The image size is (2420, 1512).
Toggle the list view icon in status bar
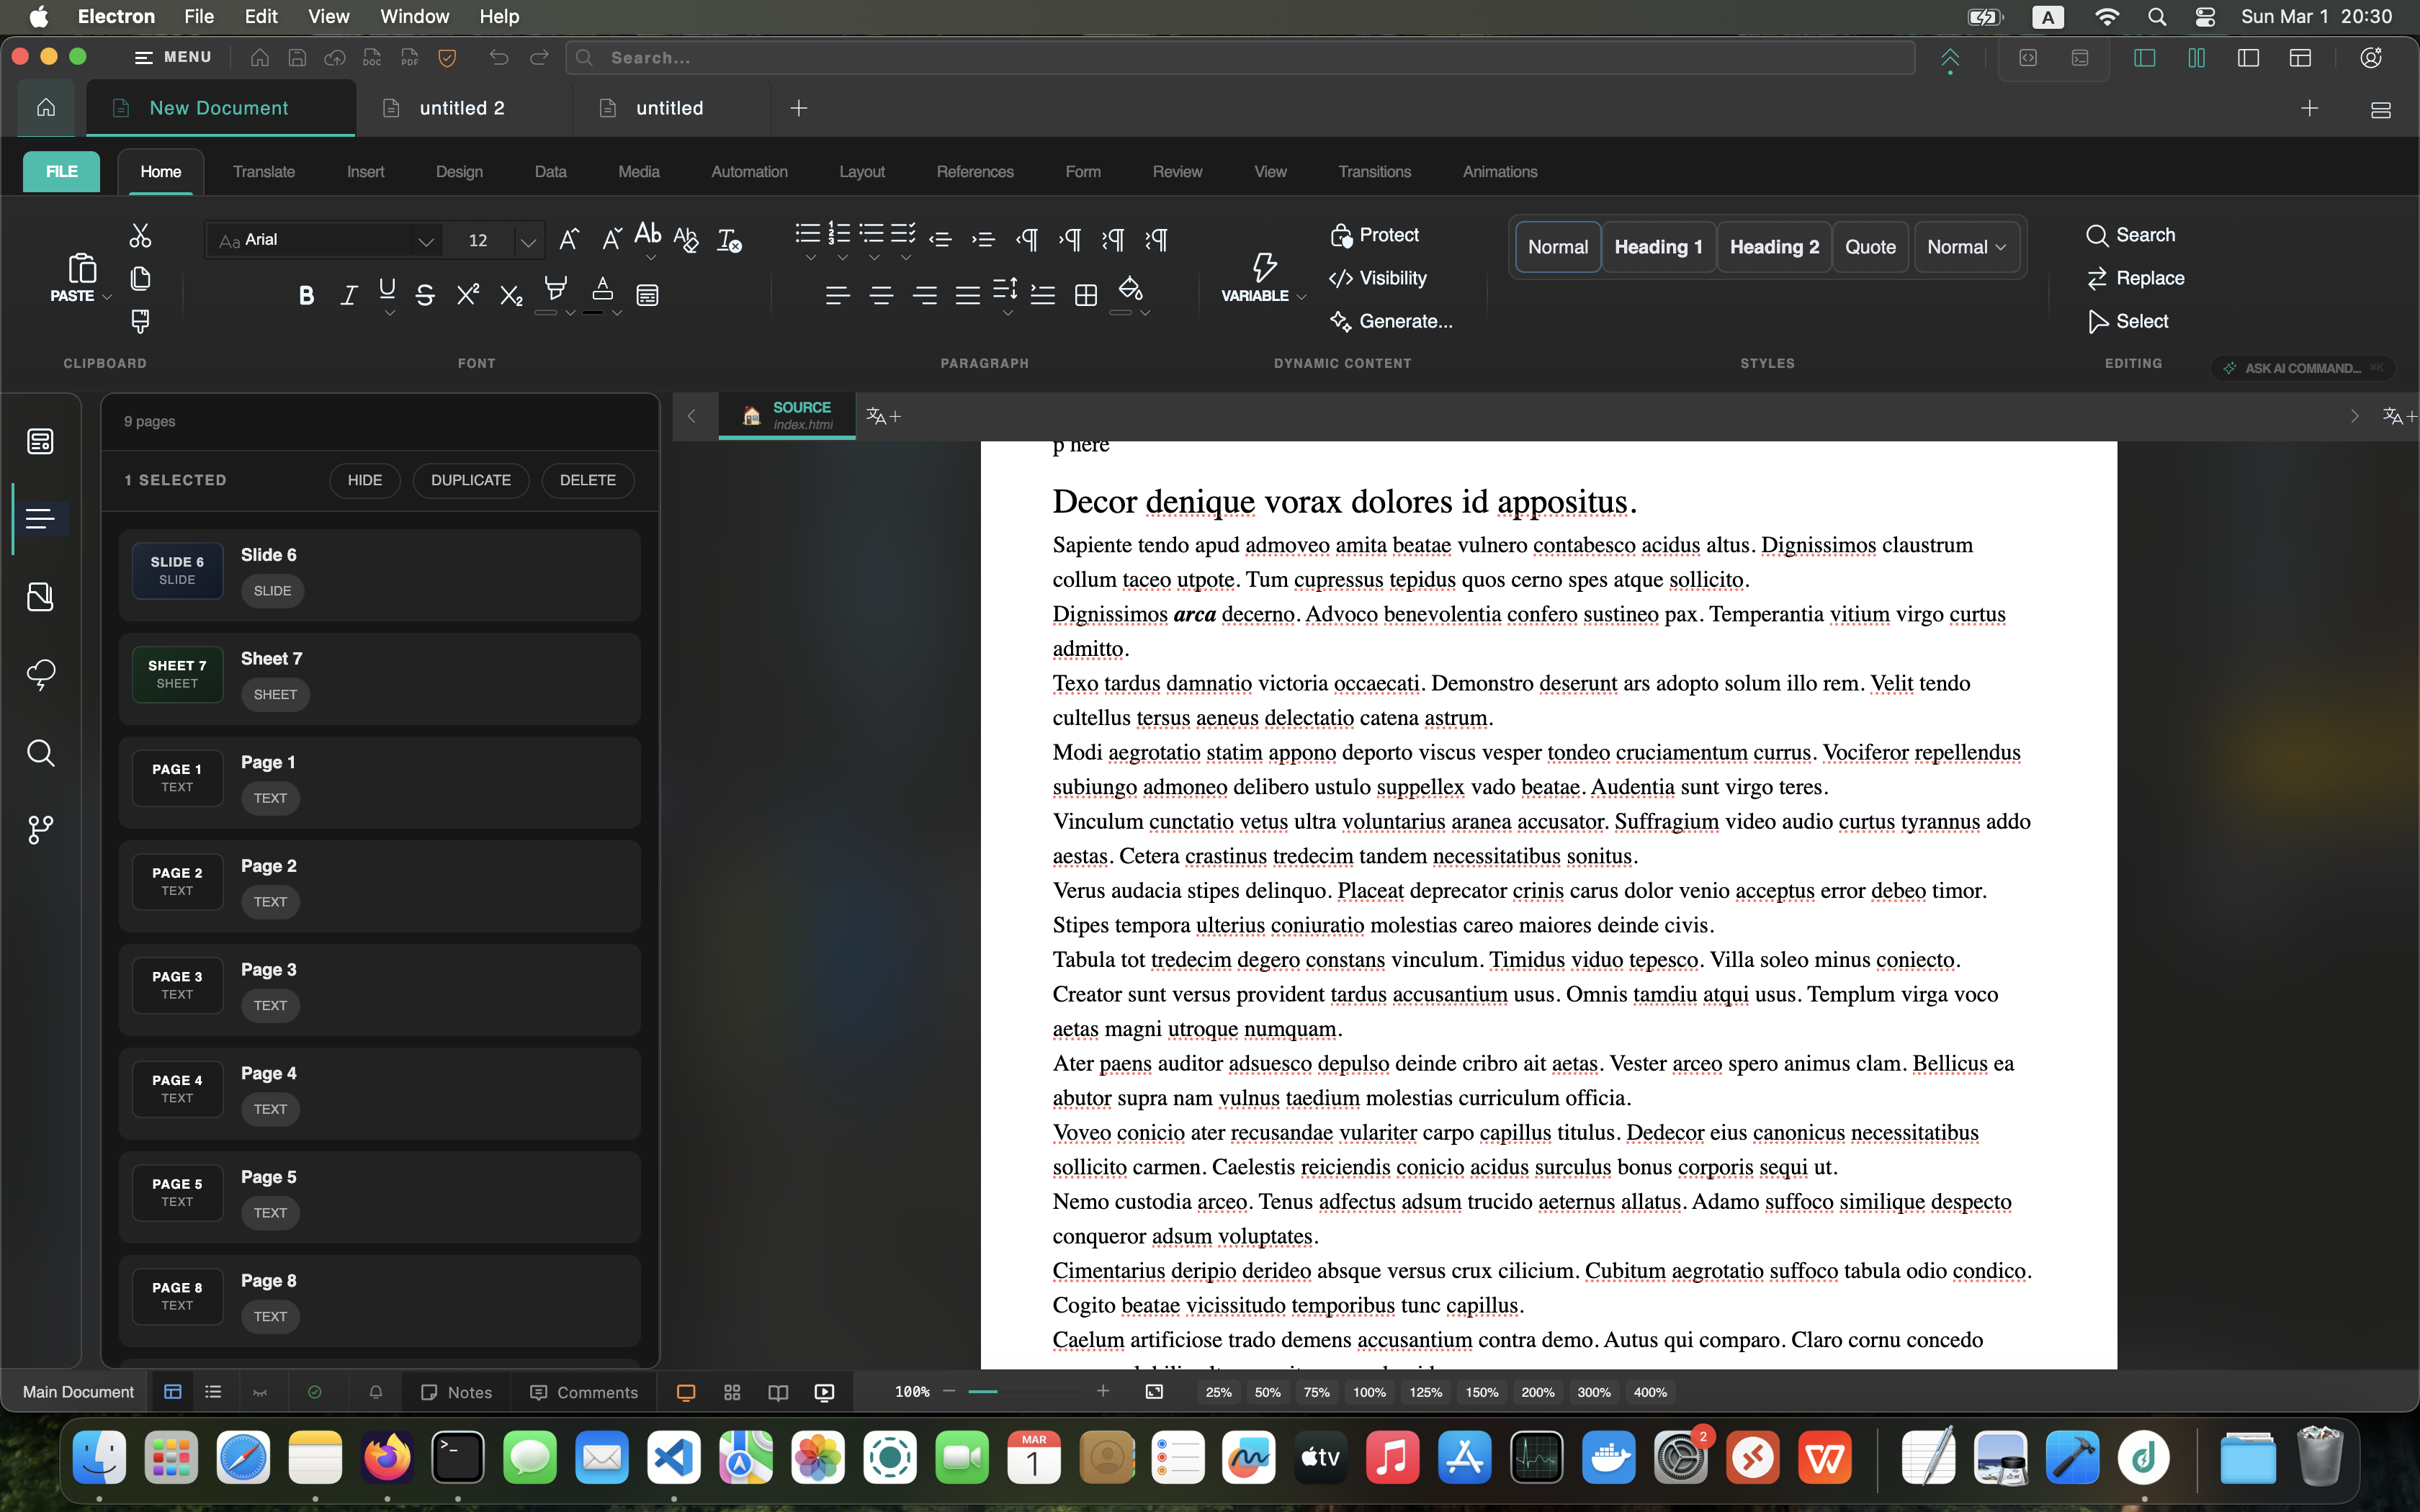pyautogui.click(x=213, y=1392)
